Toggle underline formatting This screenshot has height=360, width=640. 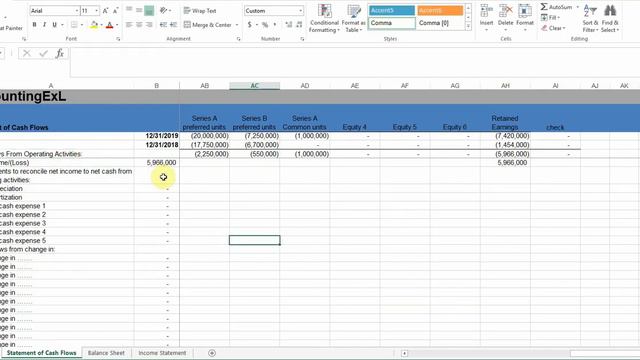click(54, 25)
